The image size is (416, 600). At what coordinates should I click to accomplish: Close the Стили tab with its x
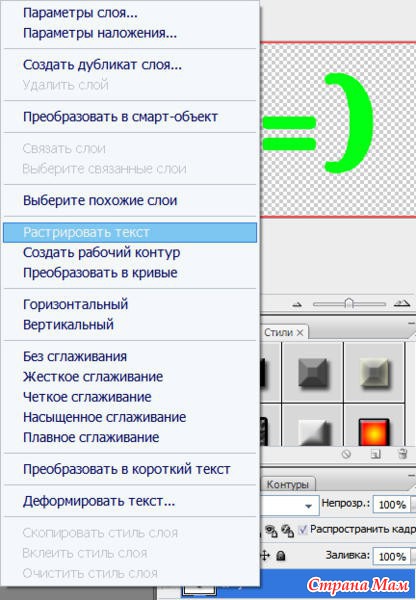(x=300, y=333)
